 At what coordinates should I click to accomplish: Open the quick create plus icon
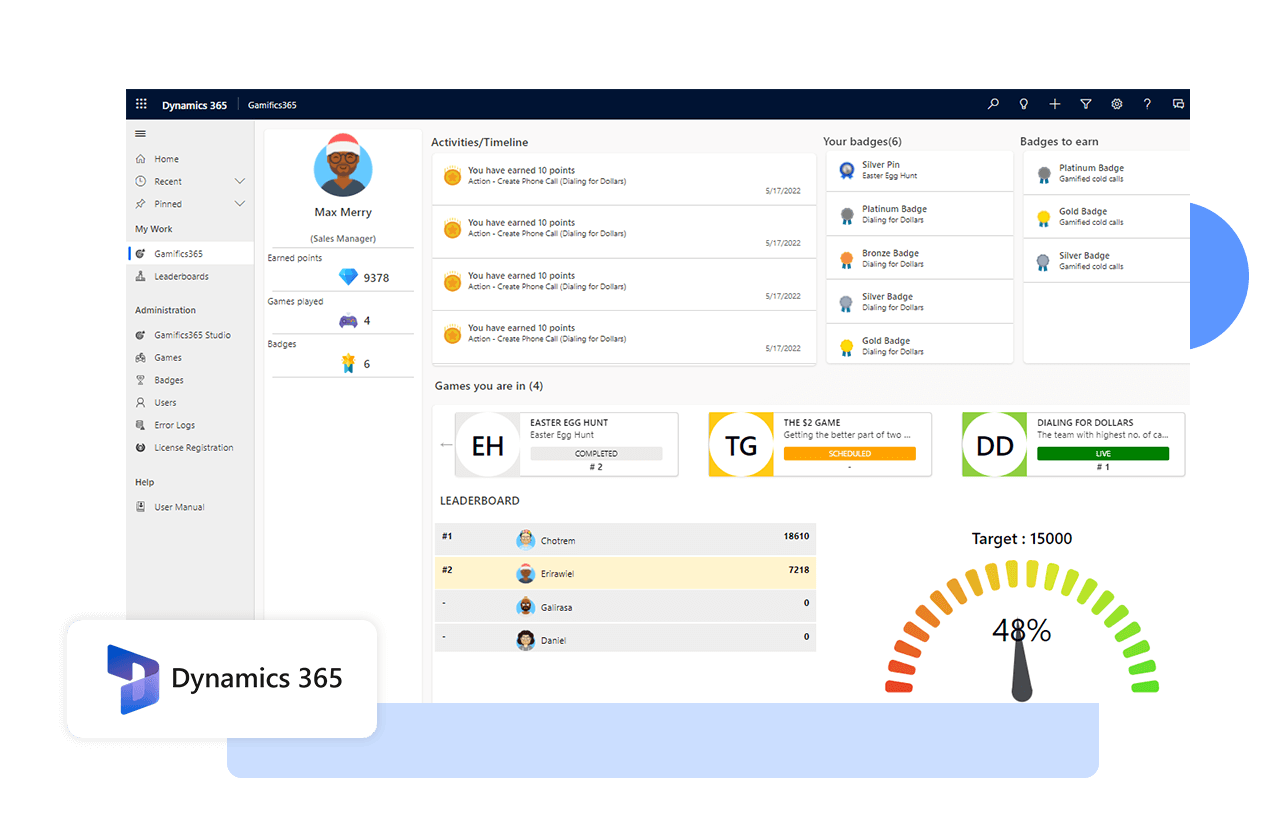1054,104
